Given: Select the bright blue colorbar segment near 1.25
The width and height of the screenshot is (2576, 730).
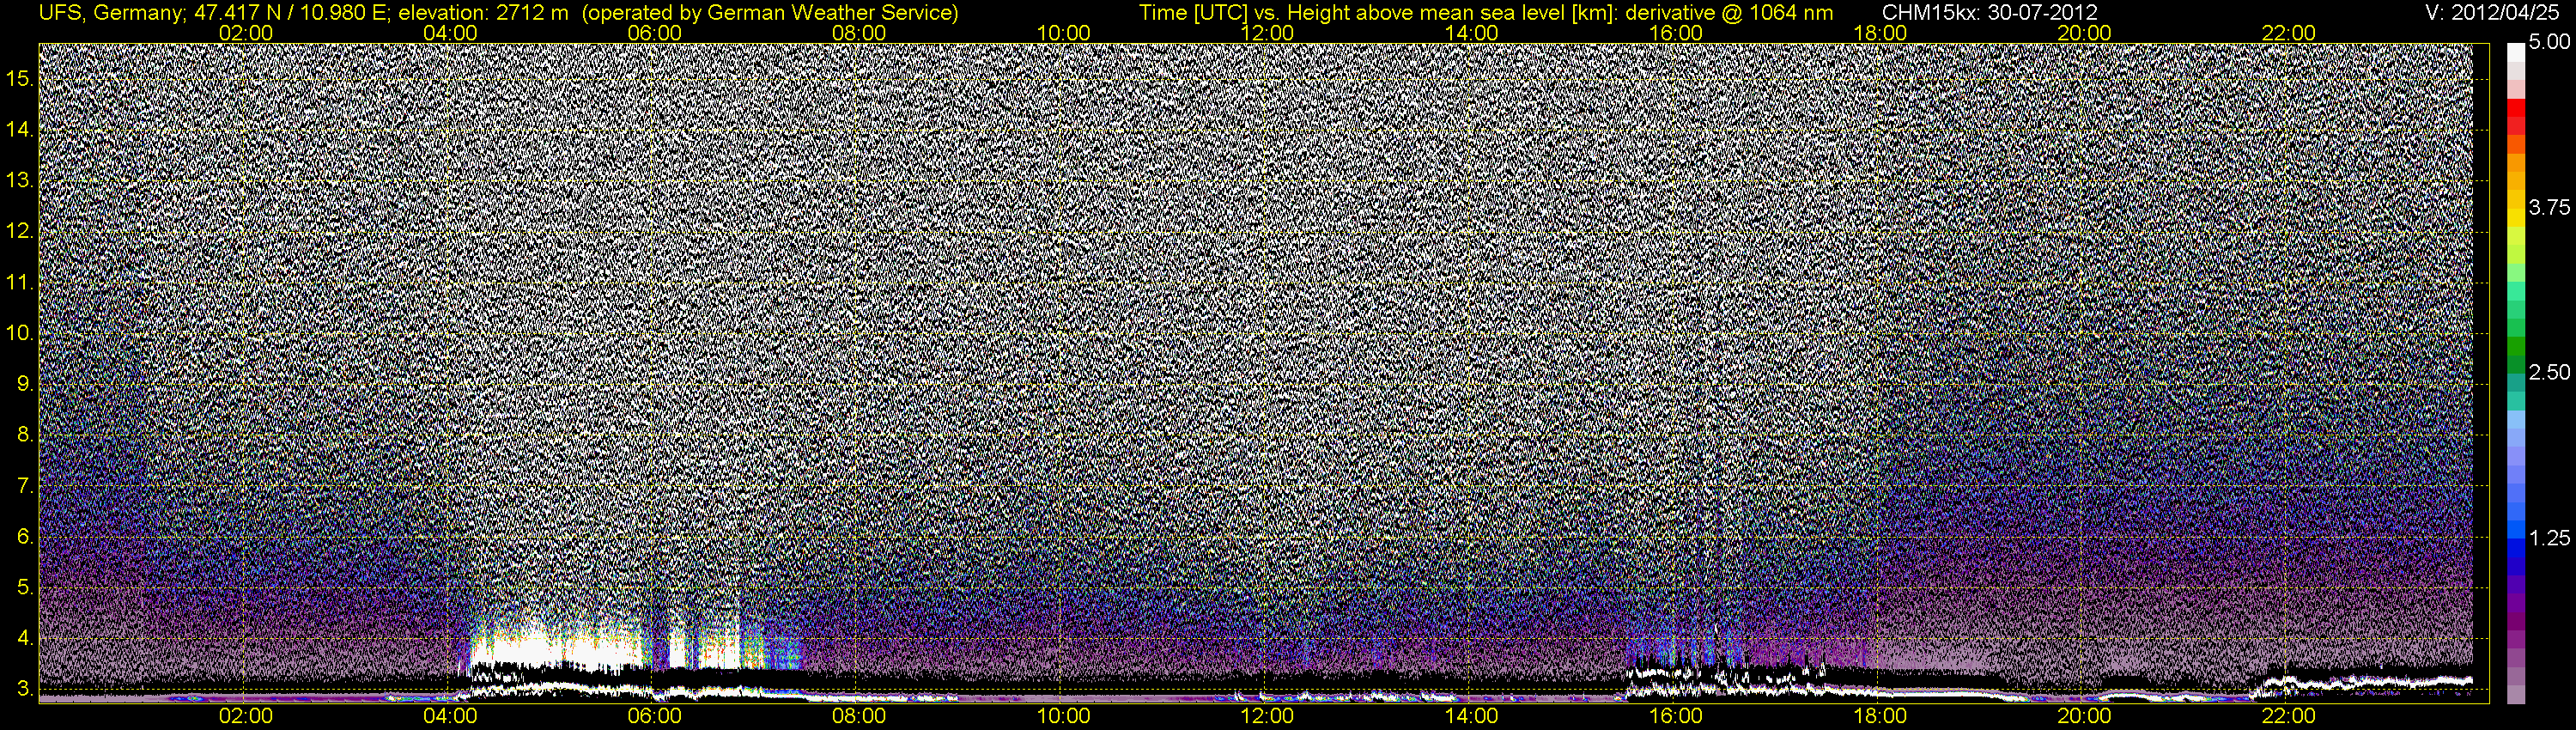Looking at the screenshot, I should [x=2515, y=528].
